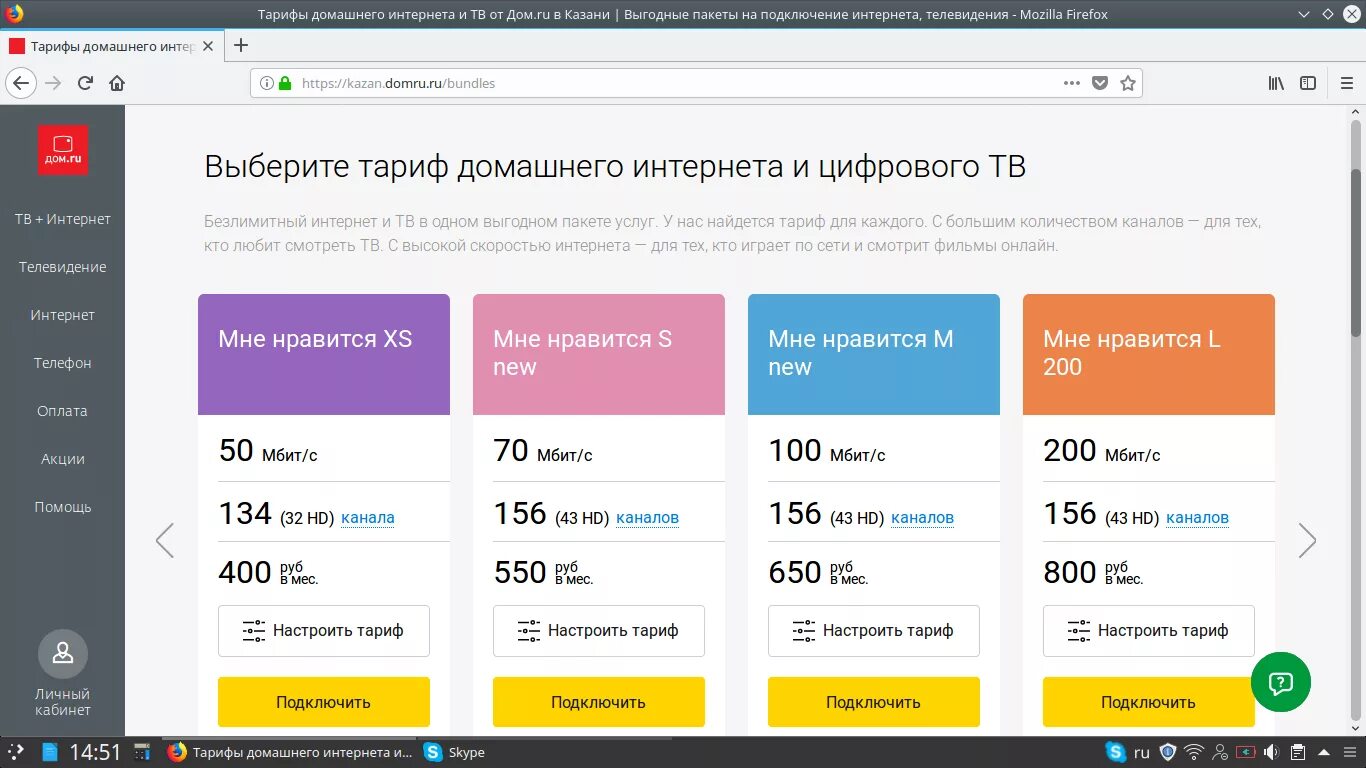Open the KDE application launcher icon
This screenshot has height=768, width=1366.
tap(15, 752)
